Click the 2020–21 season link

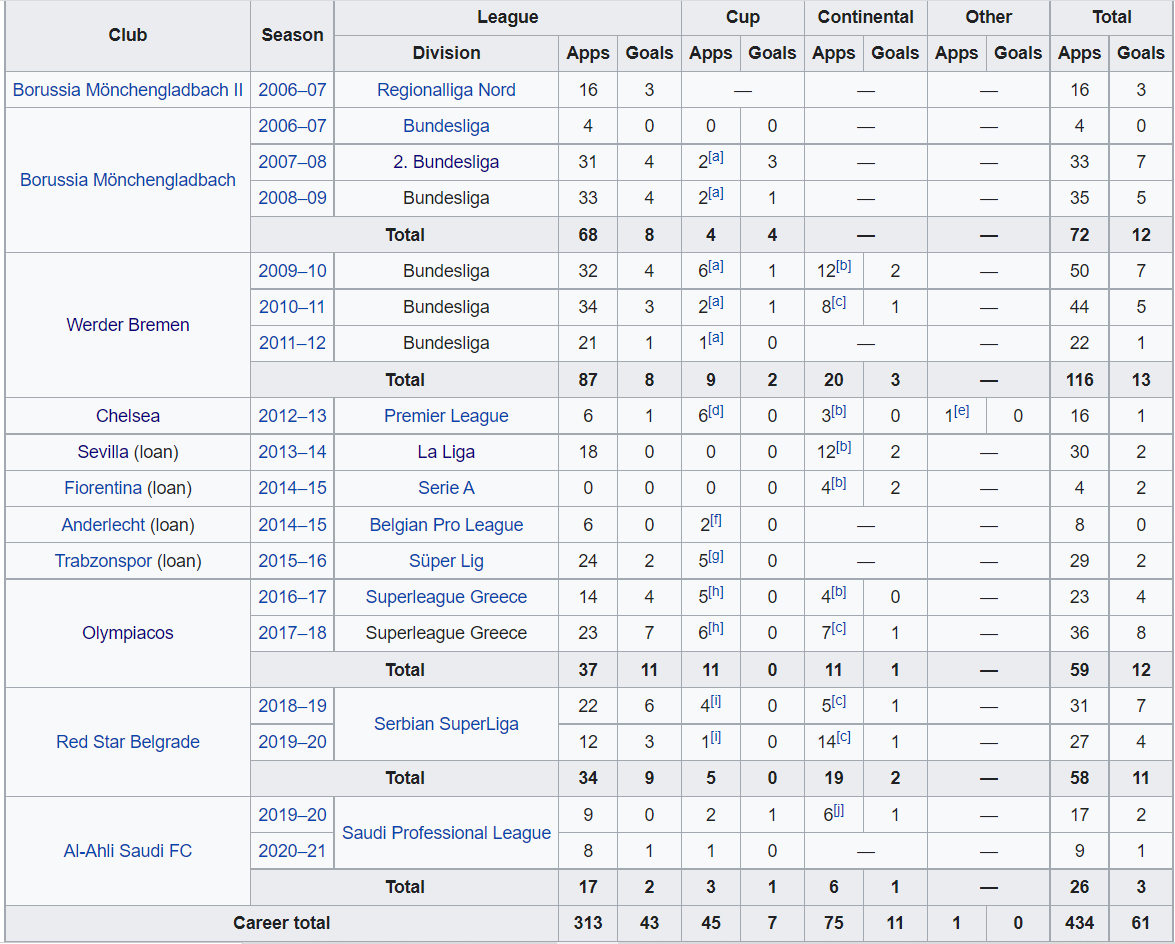coord(292,851)
